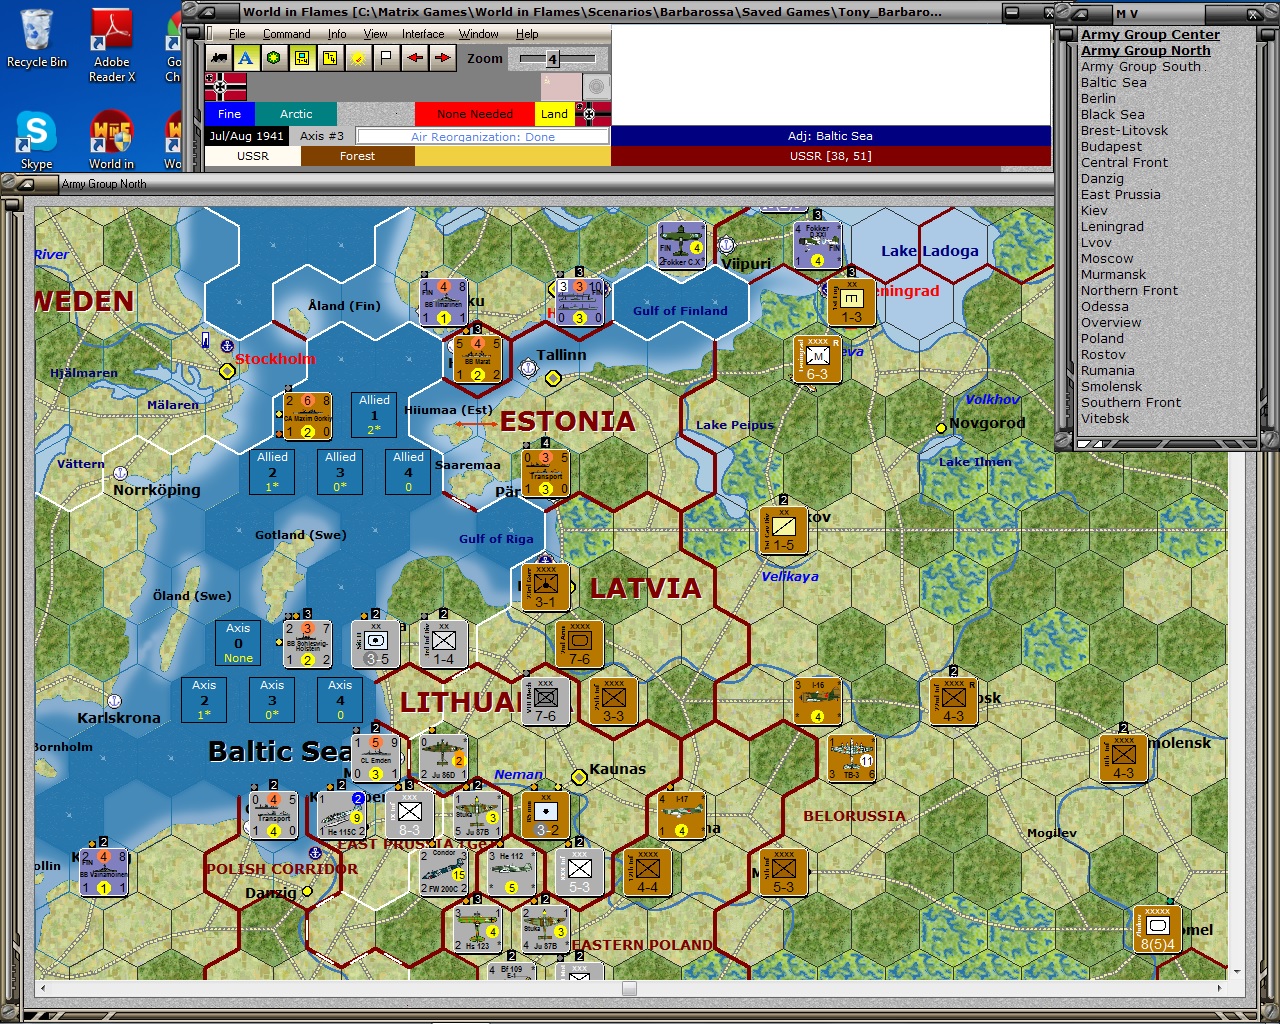Click the red None Needed status box
Screen dimensions: 1280x1024
pos(475,114)
